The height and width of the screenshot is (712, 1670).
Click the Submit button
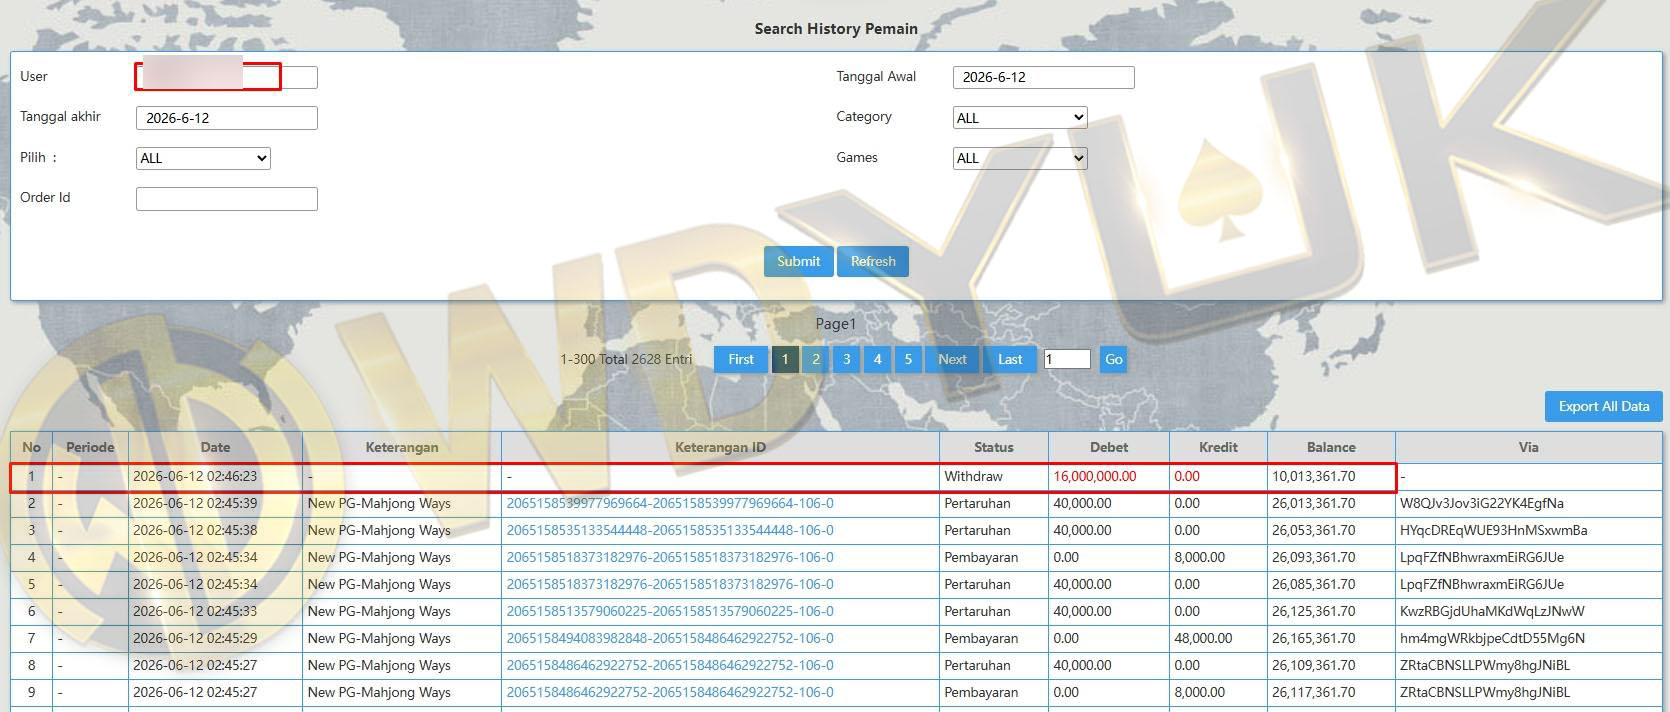(798, 261)
